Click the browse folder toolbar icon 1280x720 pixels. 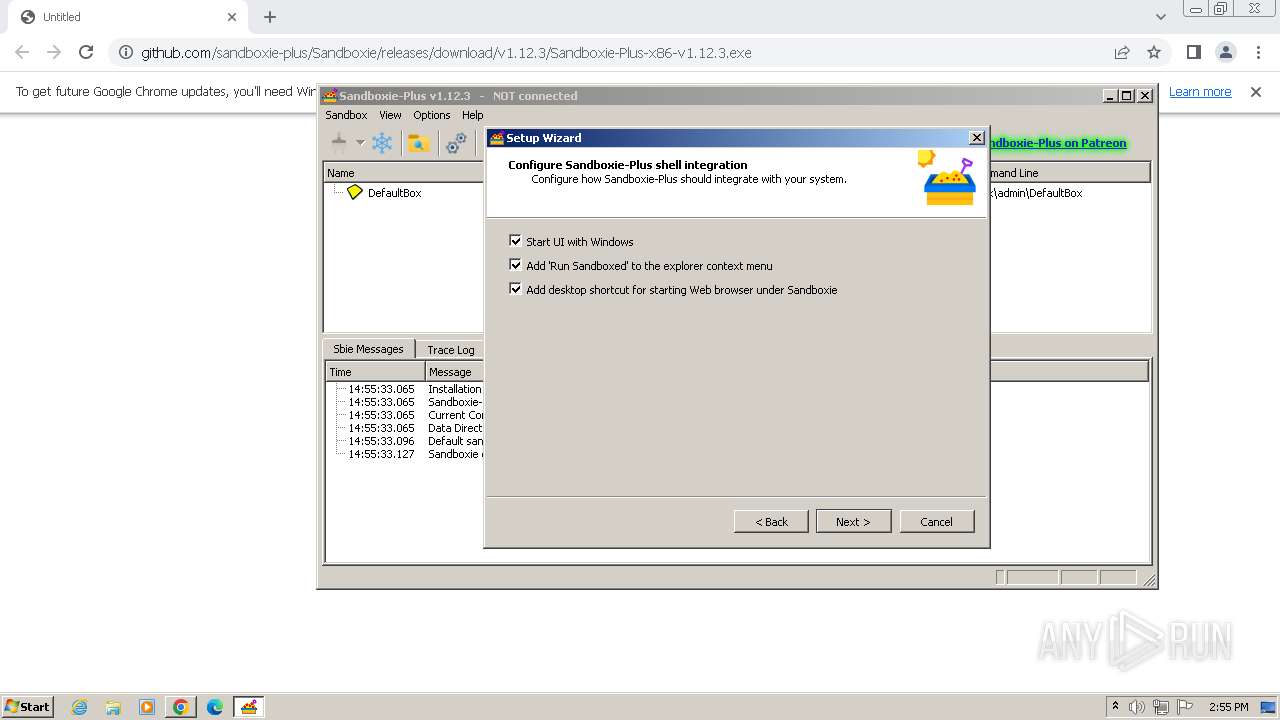click(x=418, y=143)
